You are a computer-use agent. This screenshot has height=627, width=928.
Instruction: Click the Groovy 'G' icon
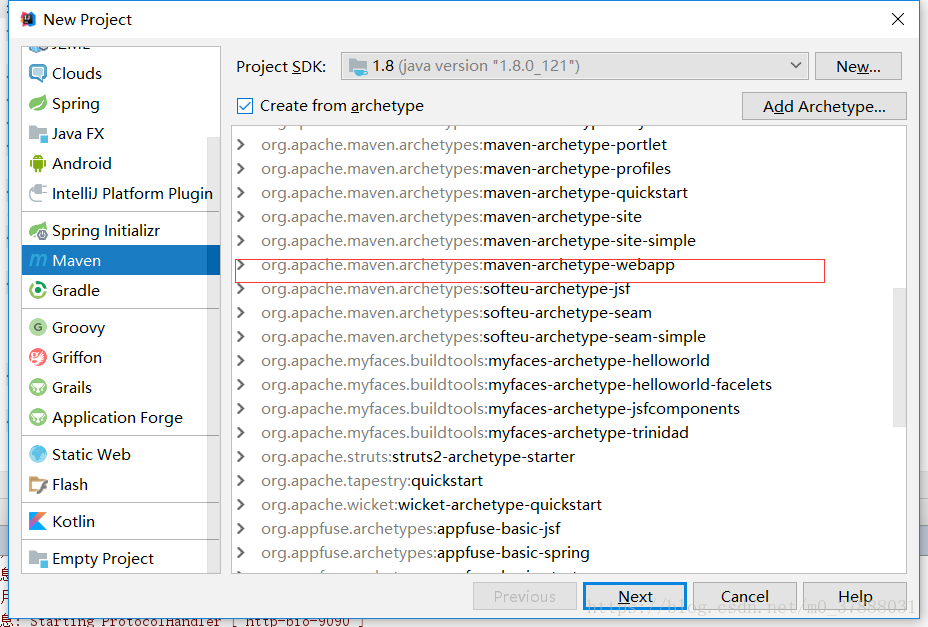click(38, 327)
